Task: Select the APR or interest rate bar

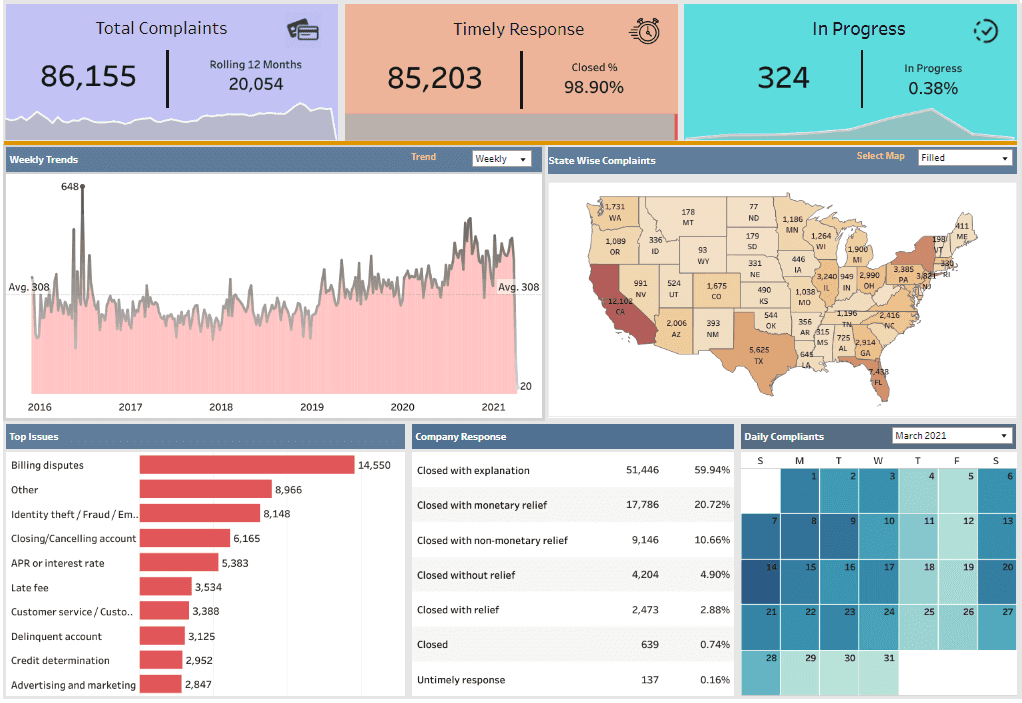Action: tap(178, 563)
